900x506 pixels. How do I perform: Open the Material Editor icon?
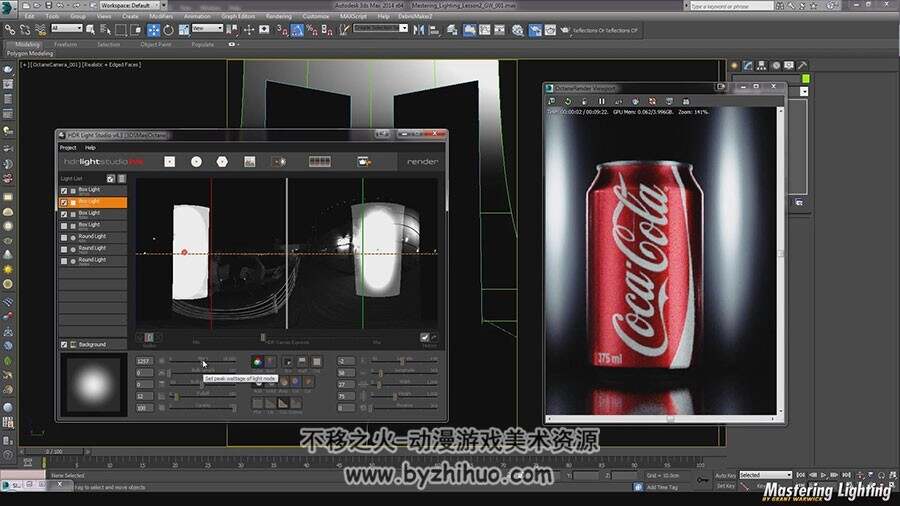pyautogui.click(x=518, y=30)
